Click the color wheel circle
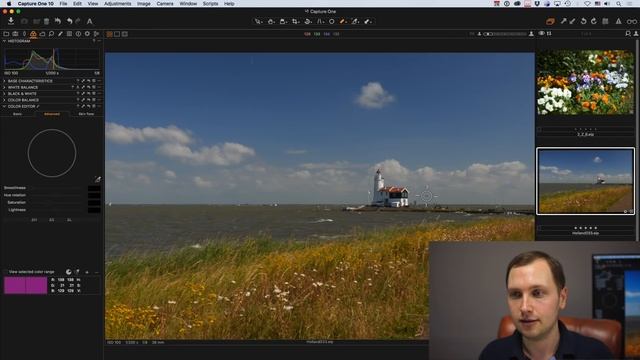The width and height of the screenshot is (640, 360). click(x=52, y=153)
